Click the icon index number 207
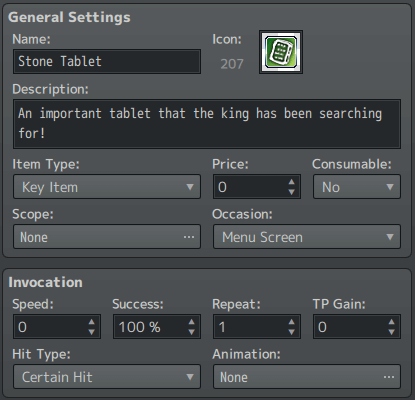Viewport: 415px width, 400px height. point(232,64)
